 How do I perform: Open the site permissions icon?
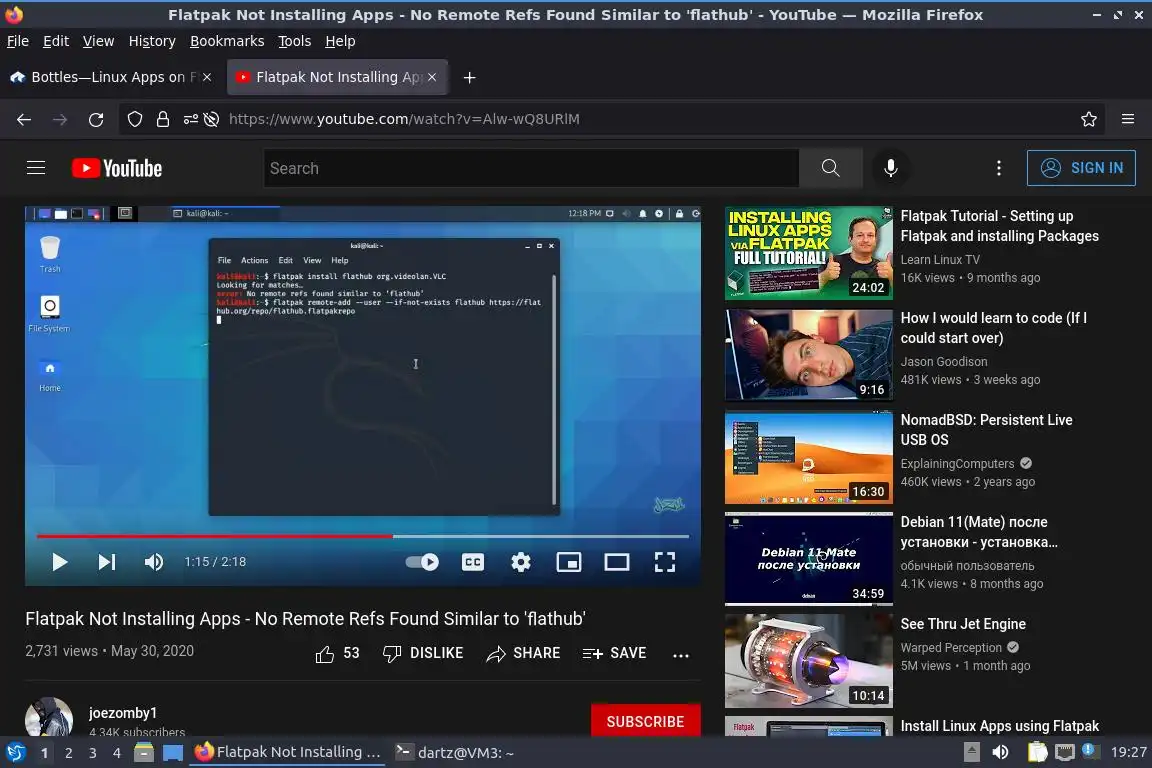(x=190, y=119)
